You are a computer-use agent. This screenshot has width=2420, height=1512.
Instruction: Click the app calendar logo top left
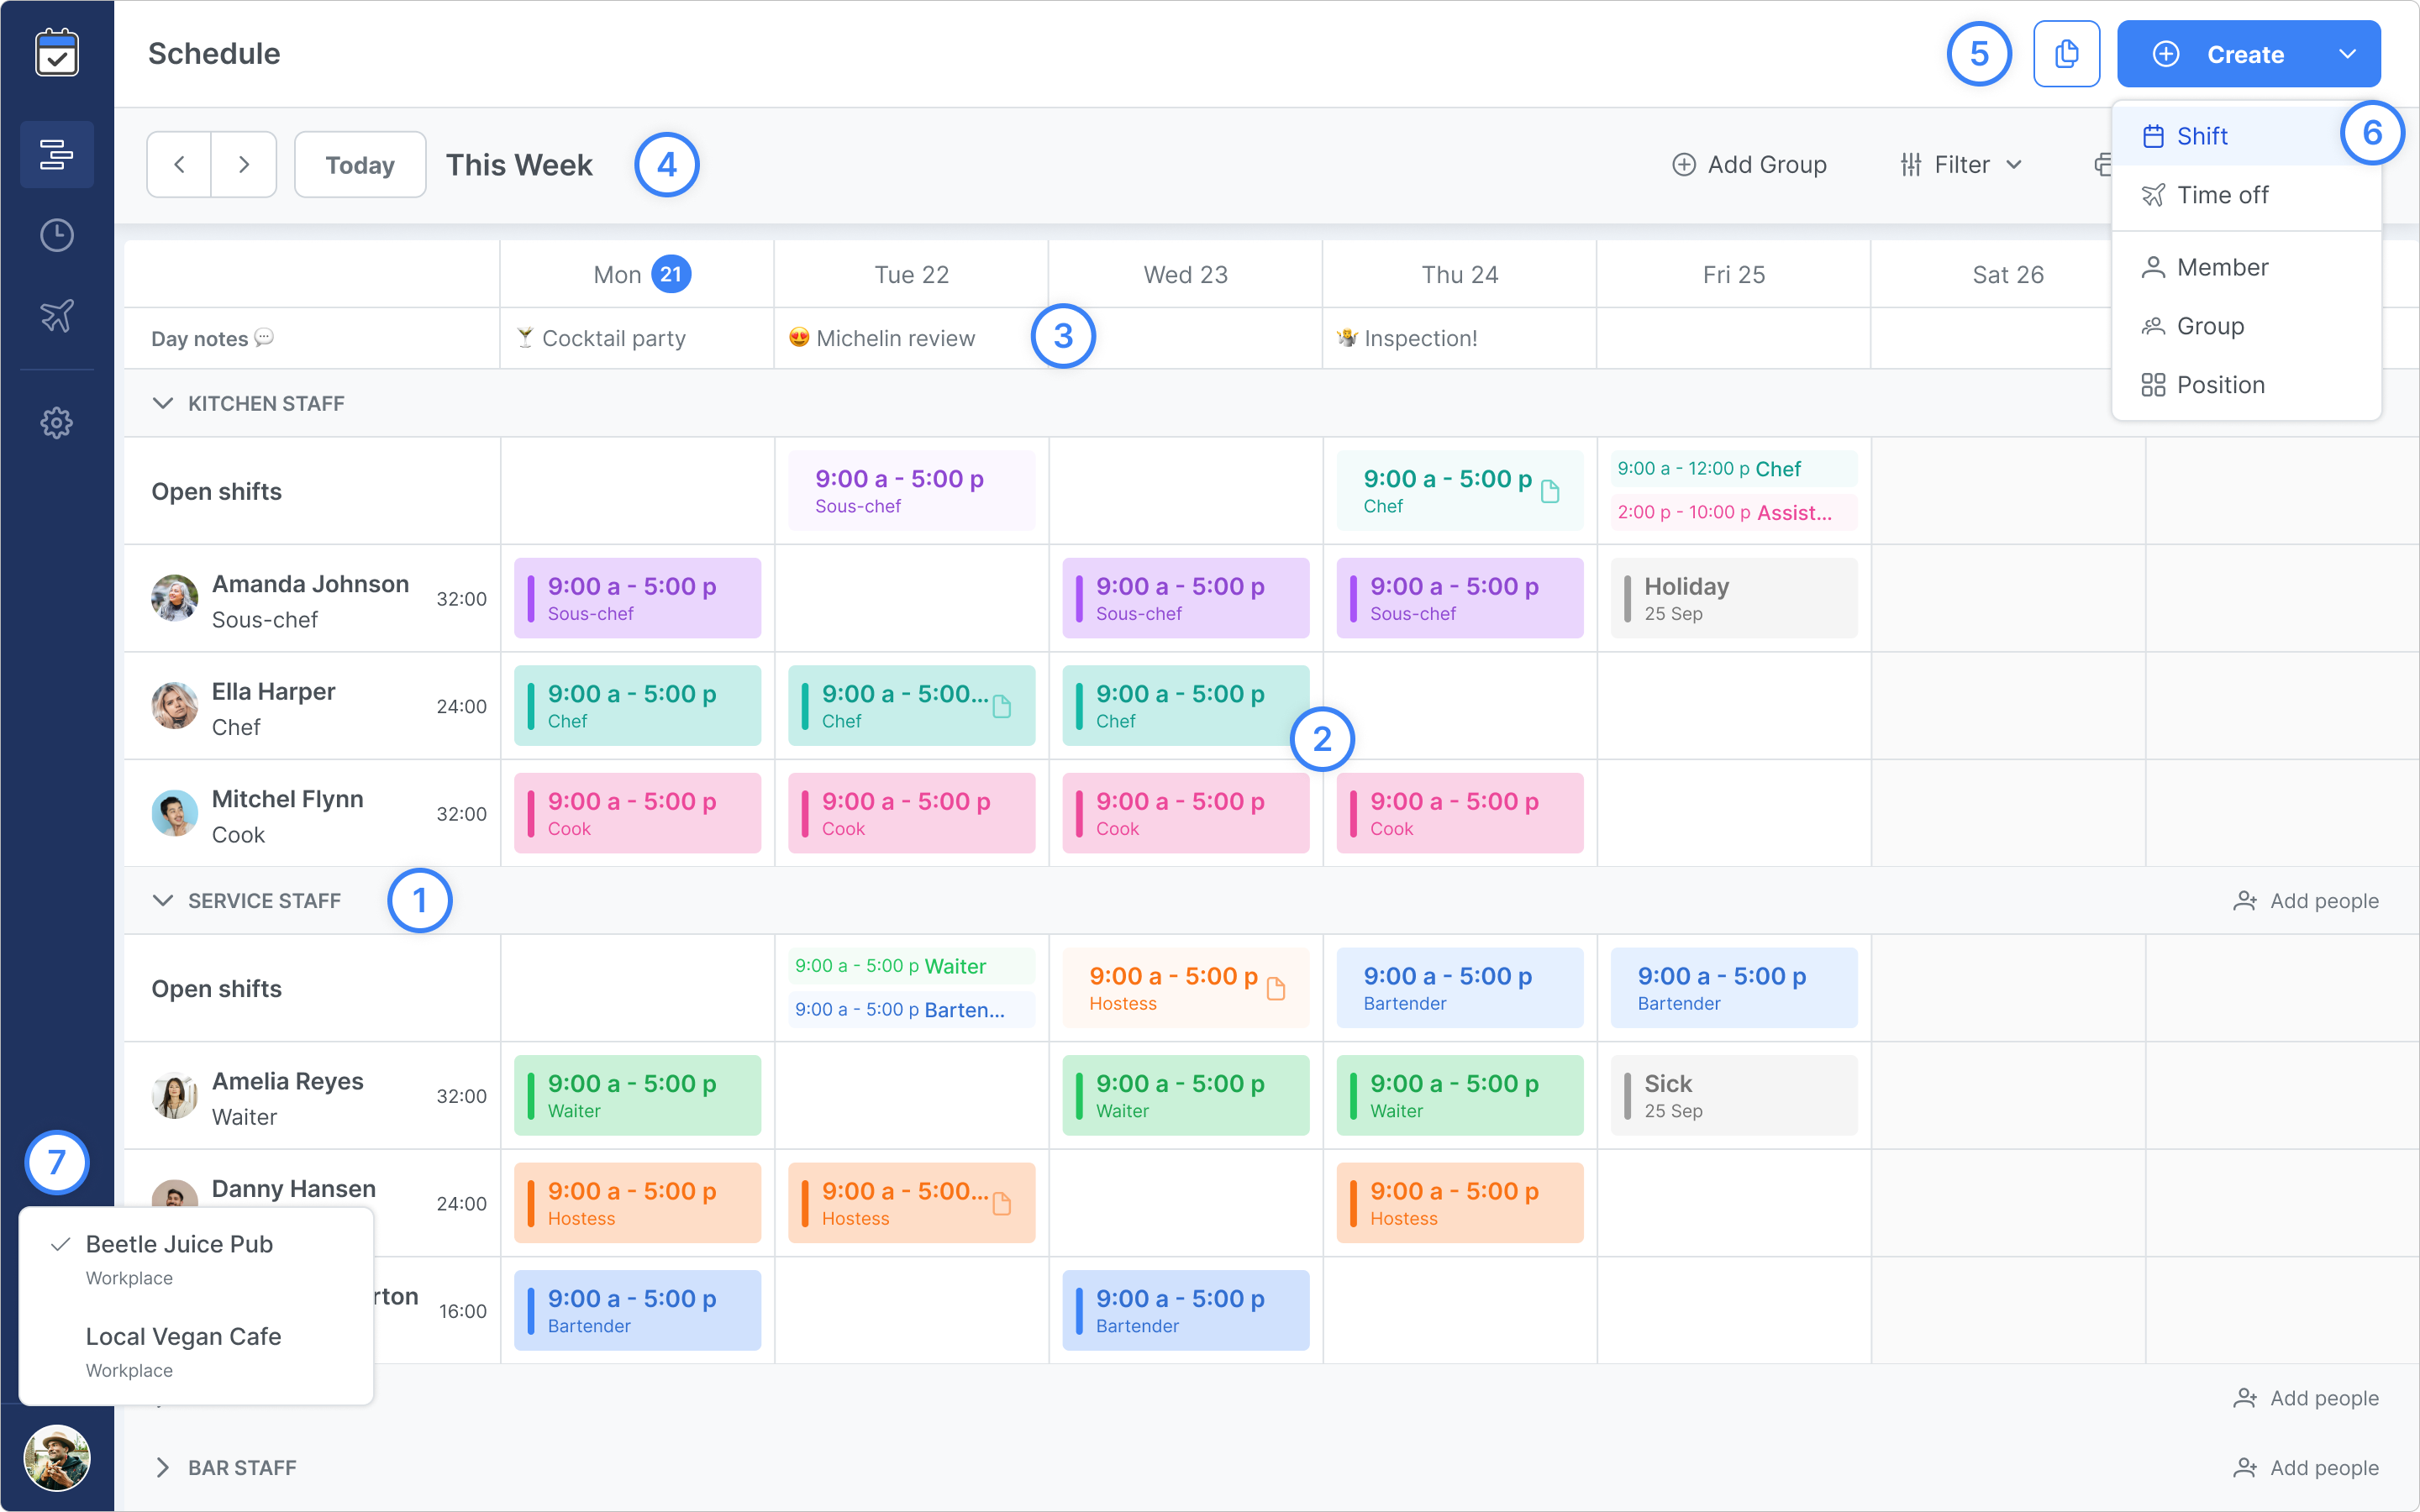tap(57, 53)
